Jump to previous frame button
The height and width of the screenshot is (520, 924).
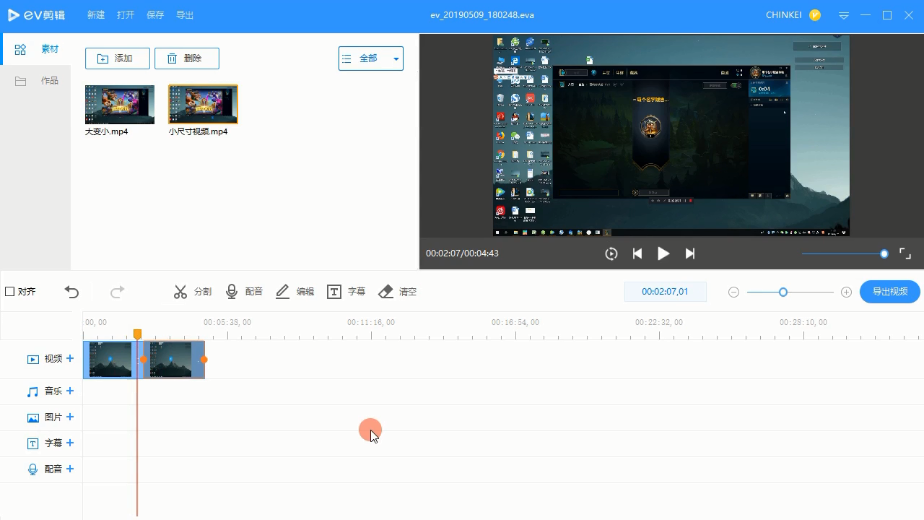(x=637, y=254)
